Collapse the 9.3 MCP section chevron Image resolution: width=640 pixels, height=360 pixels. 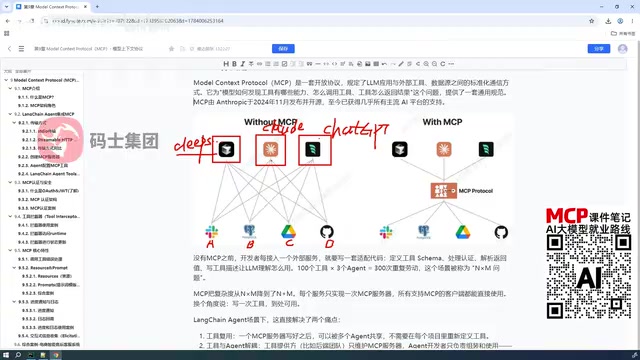pos(10,182)
